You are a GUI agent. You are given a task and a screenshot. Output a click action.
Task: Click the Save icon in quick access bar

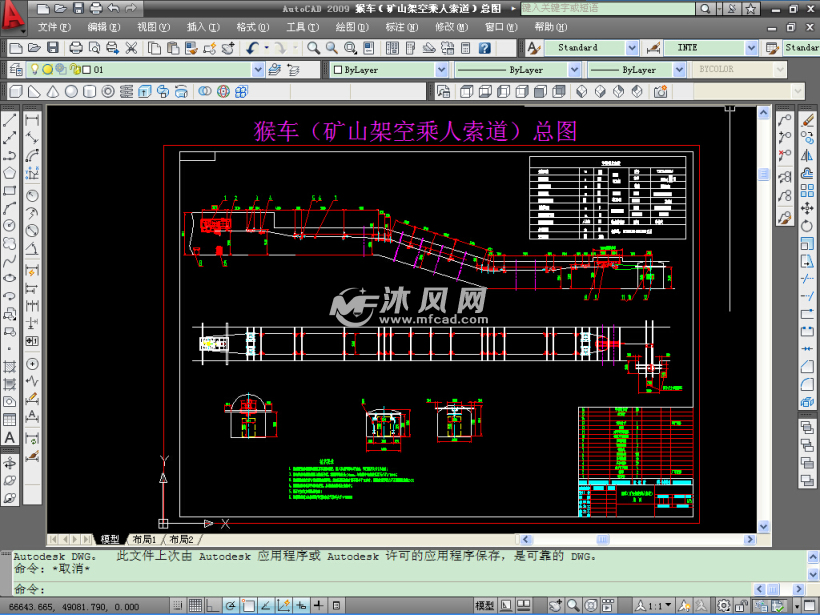coord(79,8)
